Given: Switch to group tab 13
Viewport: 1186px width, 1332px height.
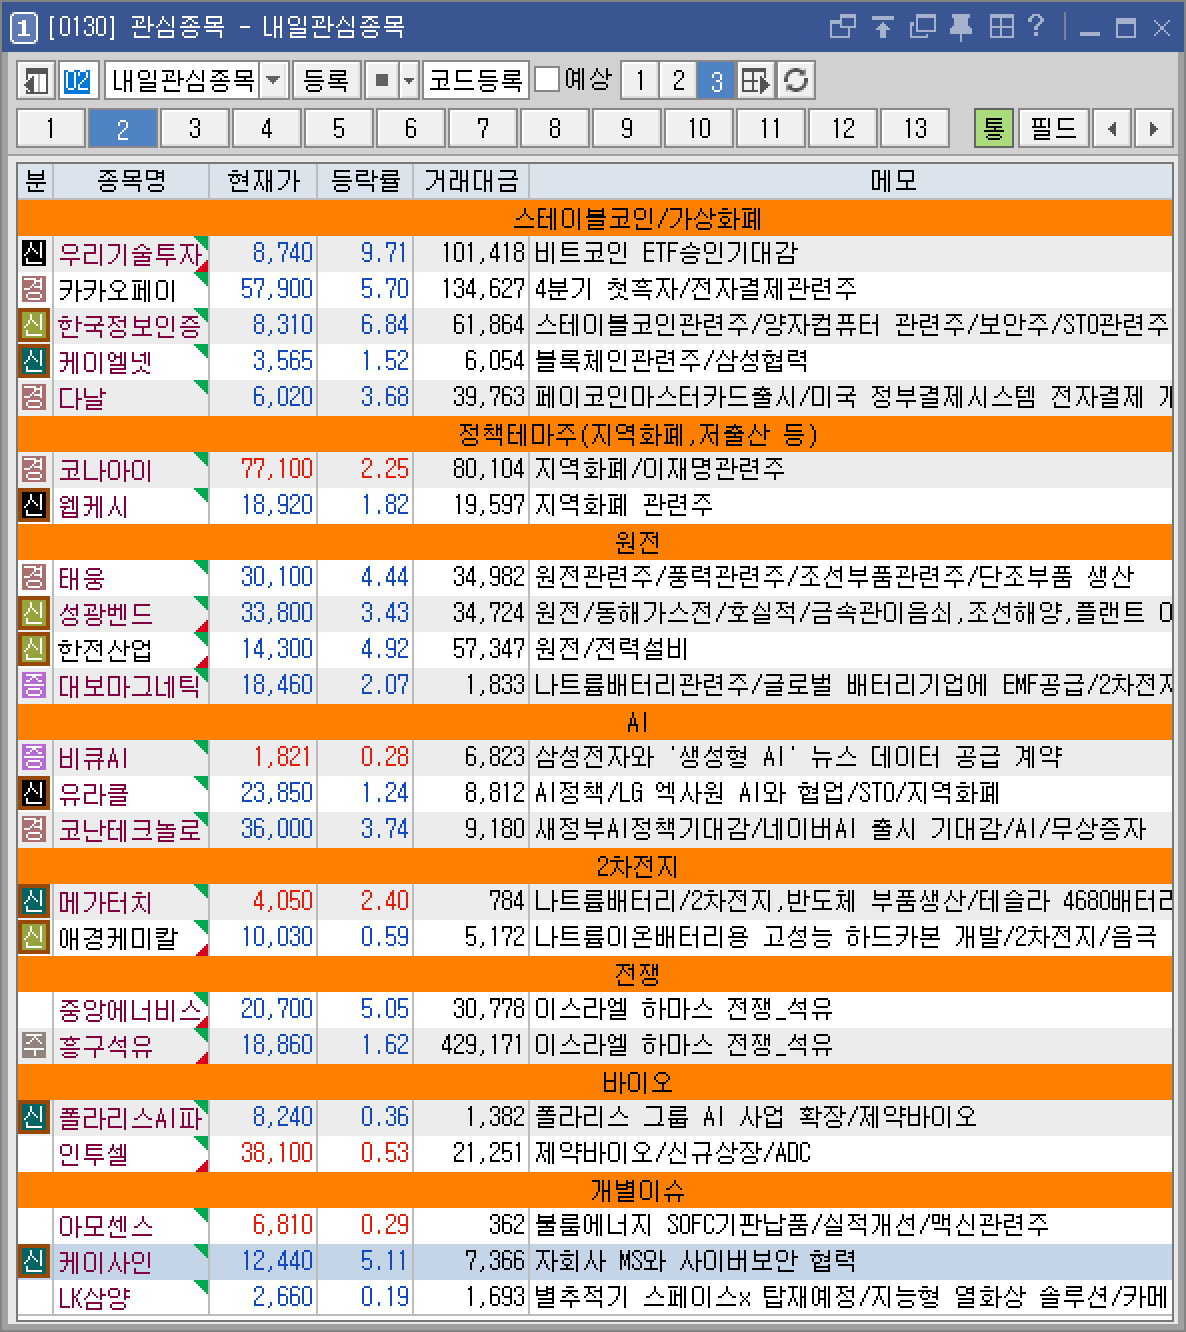Looking at the screenshot, I should (x=915, y=128).
